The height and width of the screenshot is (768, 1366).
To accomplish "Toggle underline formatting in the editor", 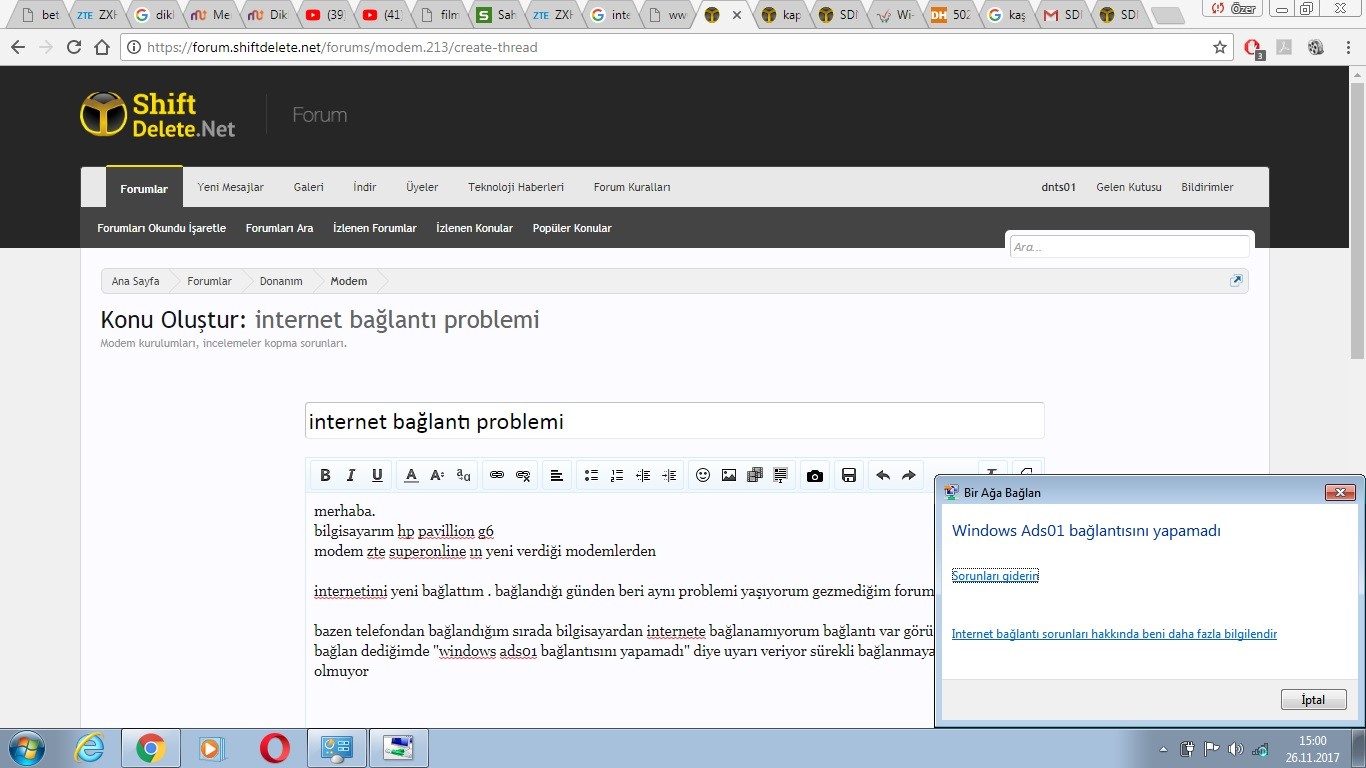I will point(377,476).
